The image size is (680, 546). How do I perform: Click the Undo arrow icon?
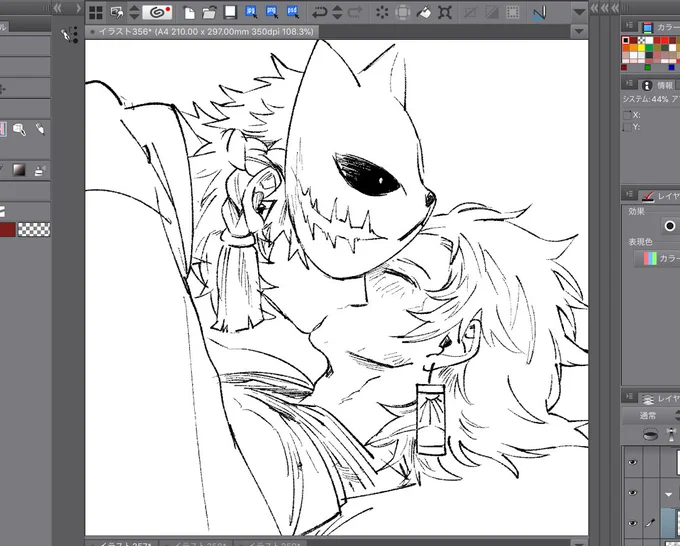pos(320,12)
